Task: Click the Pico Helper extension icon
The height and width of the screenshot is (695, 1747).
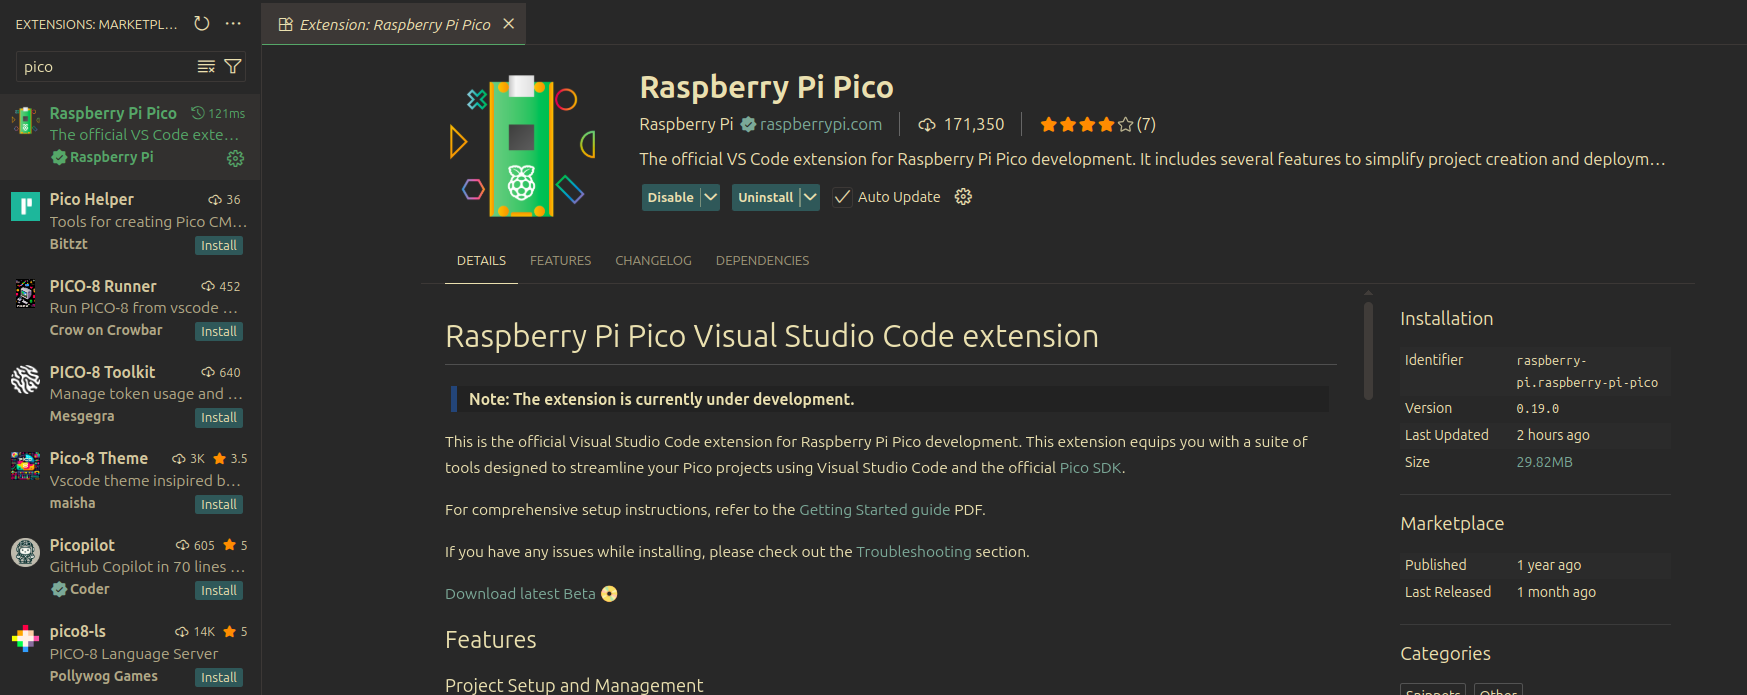Action: coord(25,206)
